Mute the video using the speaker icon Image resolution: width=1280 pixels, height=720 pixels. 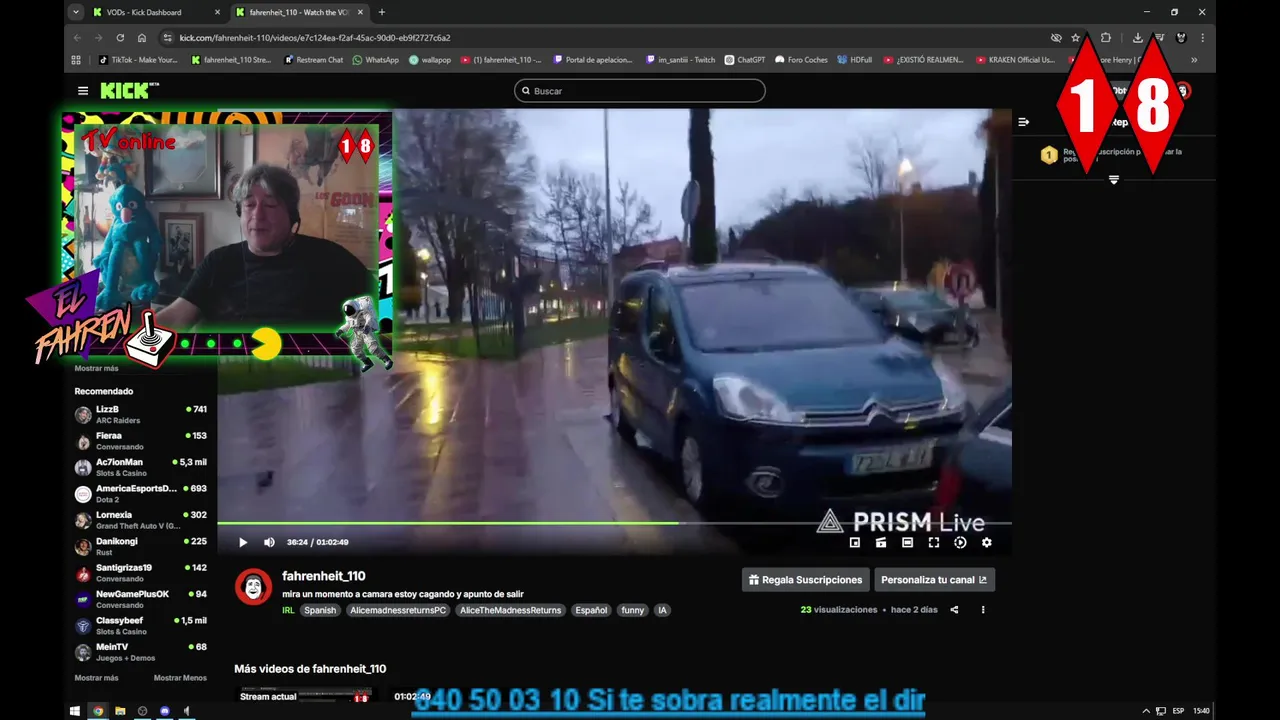coord(269,542)
